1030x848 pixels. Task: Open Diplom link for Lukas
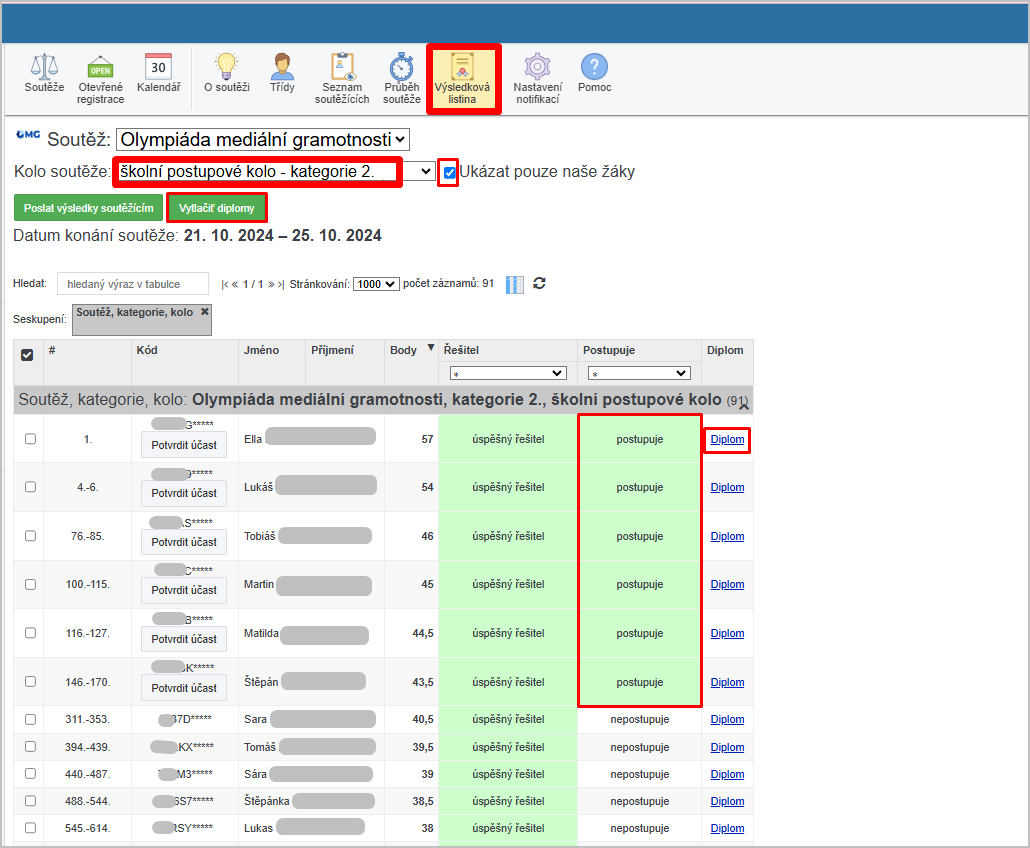(727, 828)
